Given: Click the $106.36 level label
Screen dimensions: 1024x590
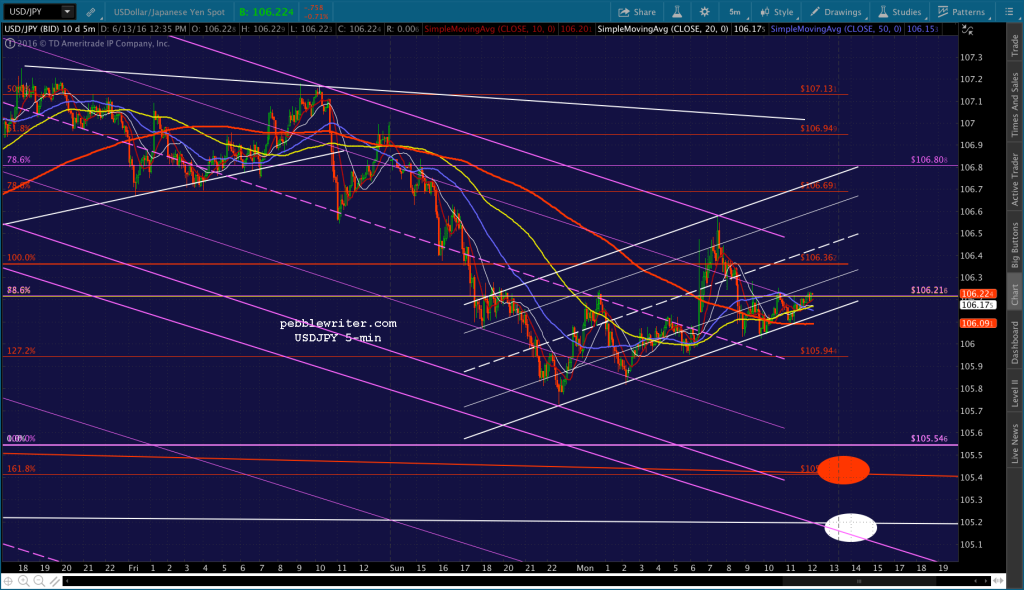Looking at the screenshot, I should (x=818, y=258).
